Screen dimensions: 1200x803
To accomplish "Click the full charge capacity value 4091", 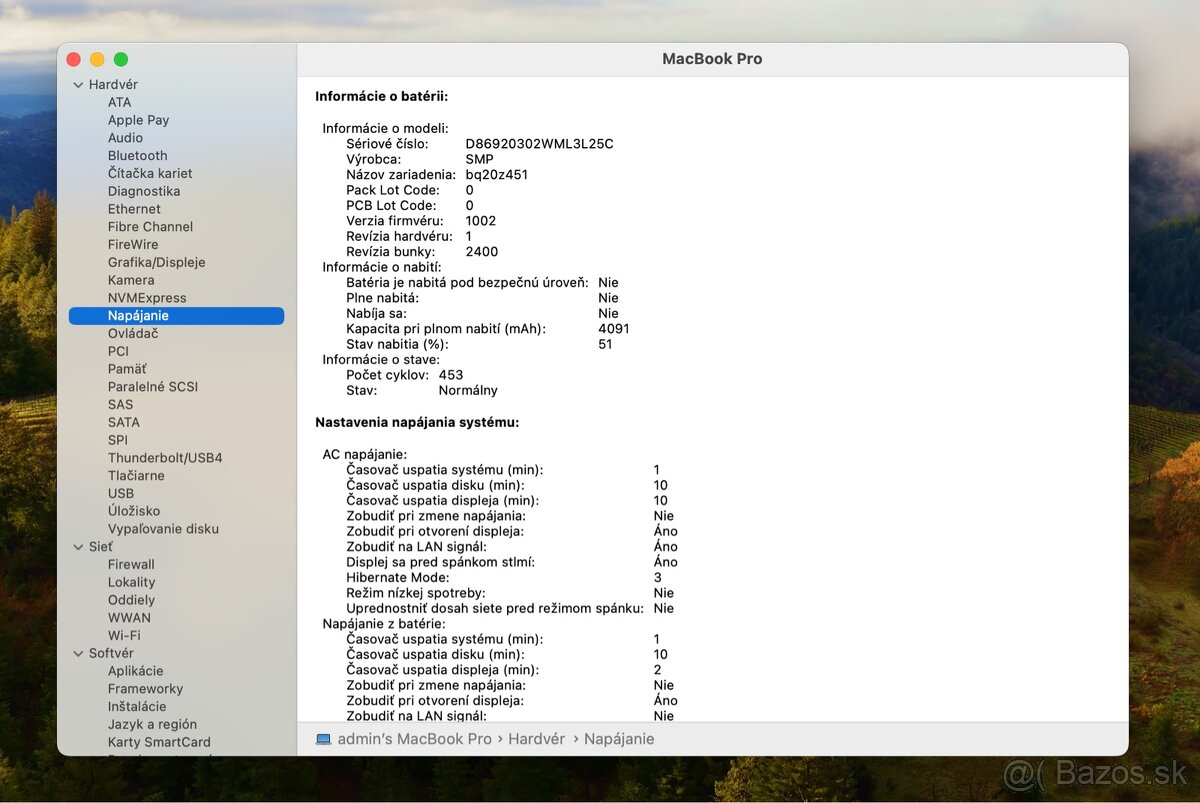I will coord(614,329).
